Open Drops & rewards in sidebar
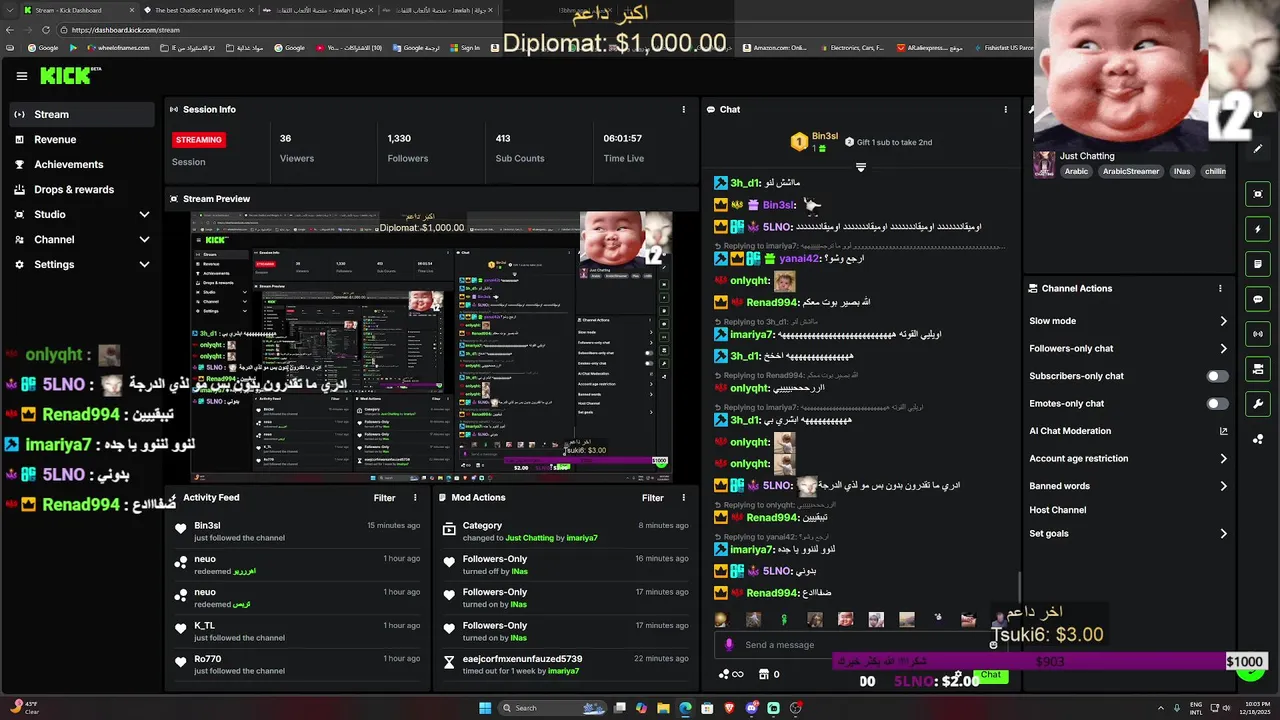The width and height of the screenshot is (1280, 720). [81, 189]
